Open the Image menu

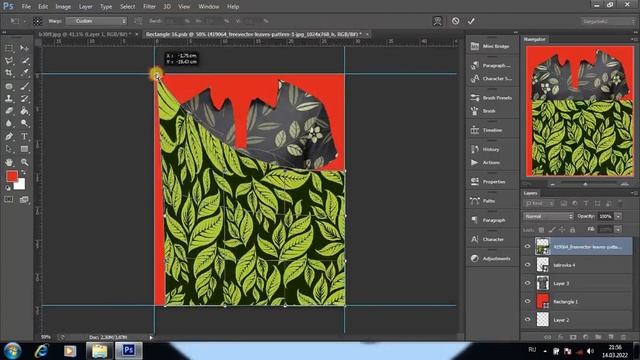coord(63,7)
